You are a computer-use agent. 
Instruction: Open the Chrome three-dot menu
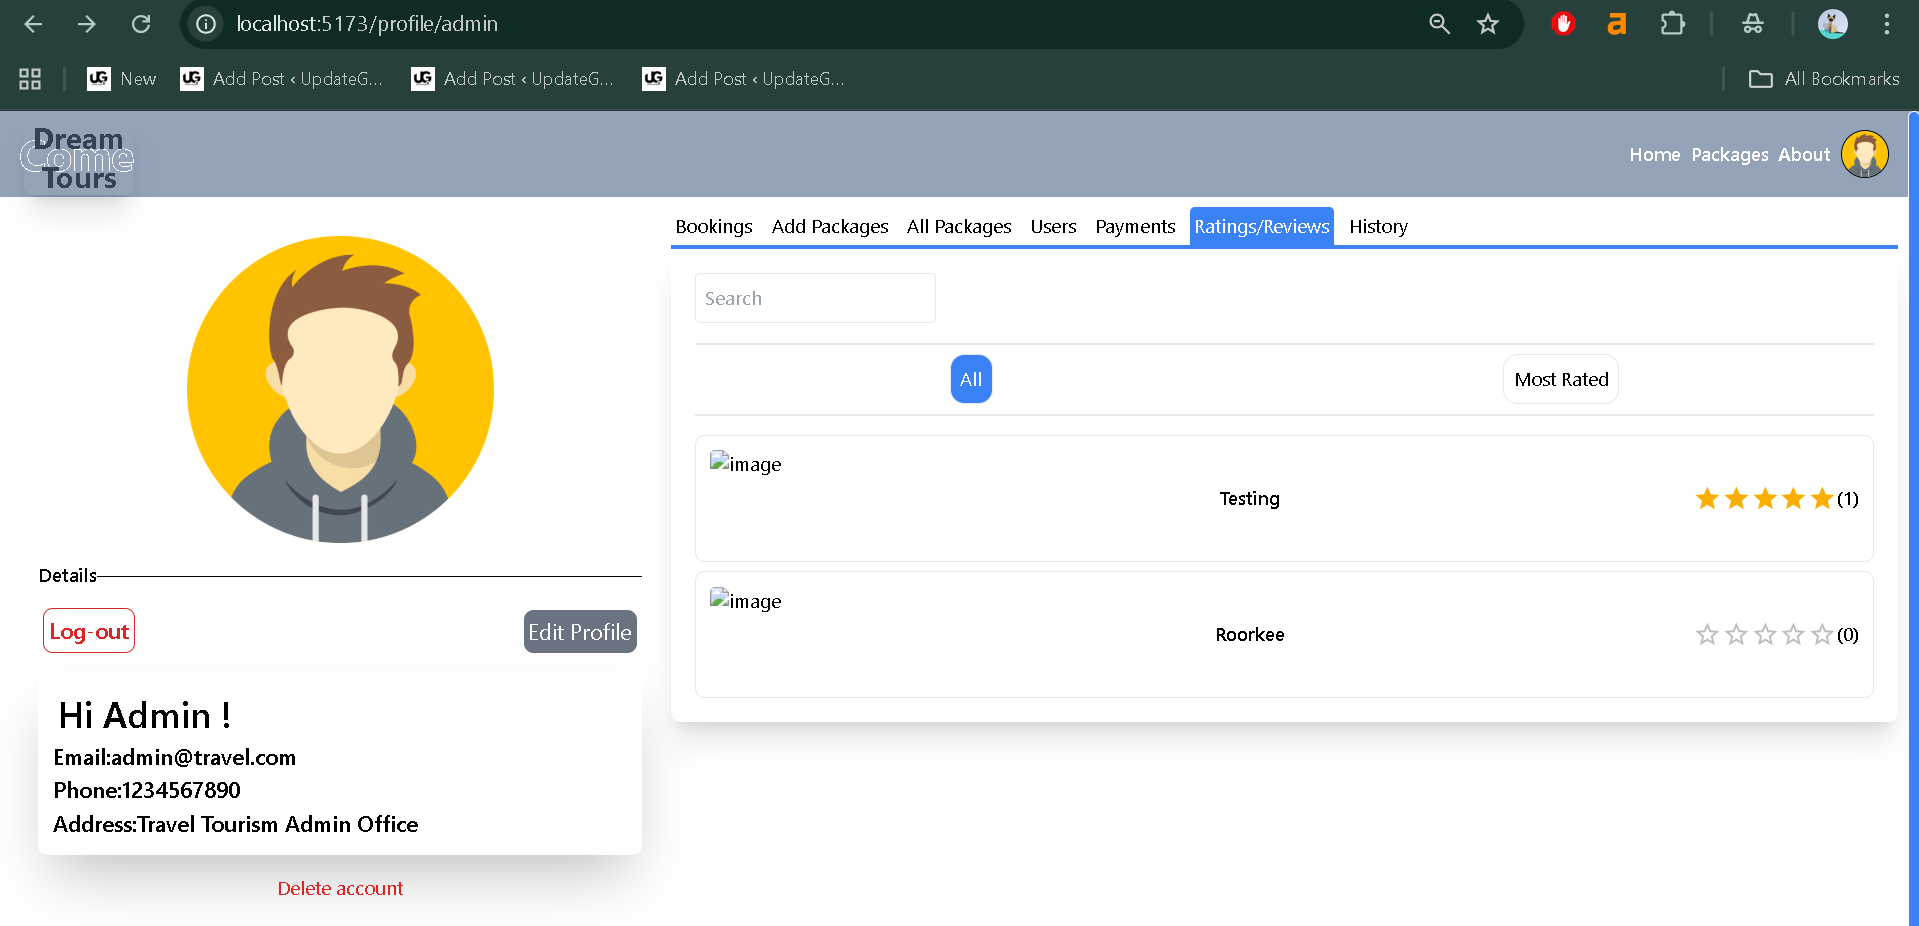click(1886, 24)
